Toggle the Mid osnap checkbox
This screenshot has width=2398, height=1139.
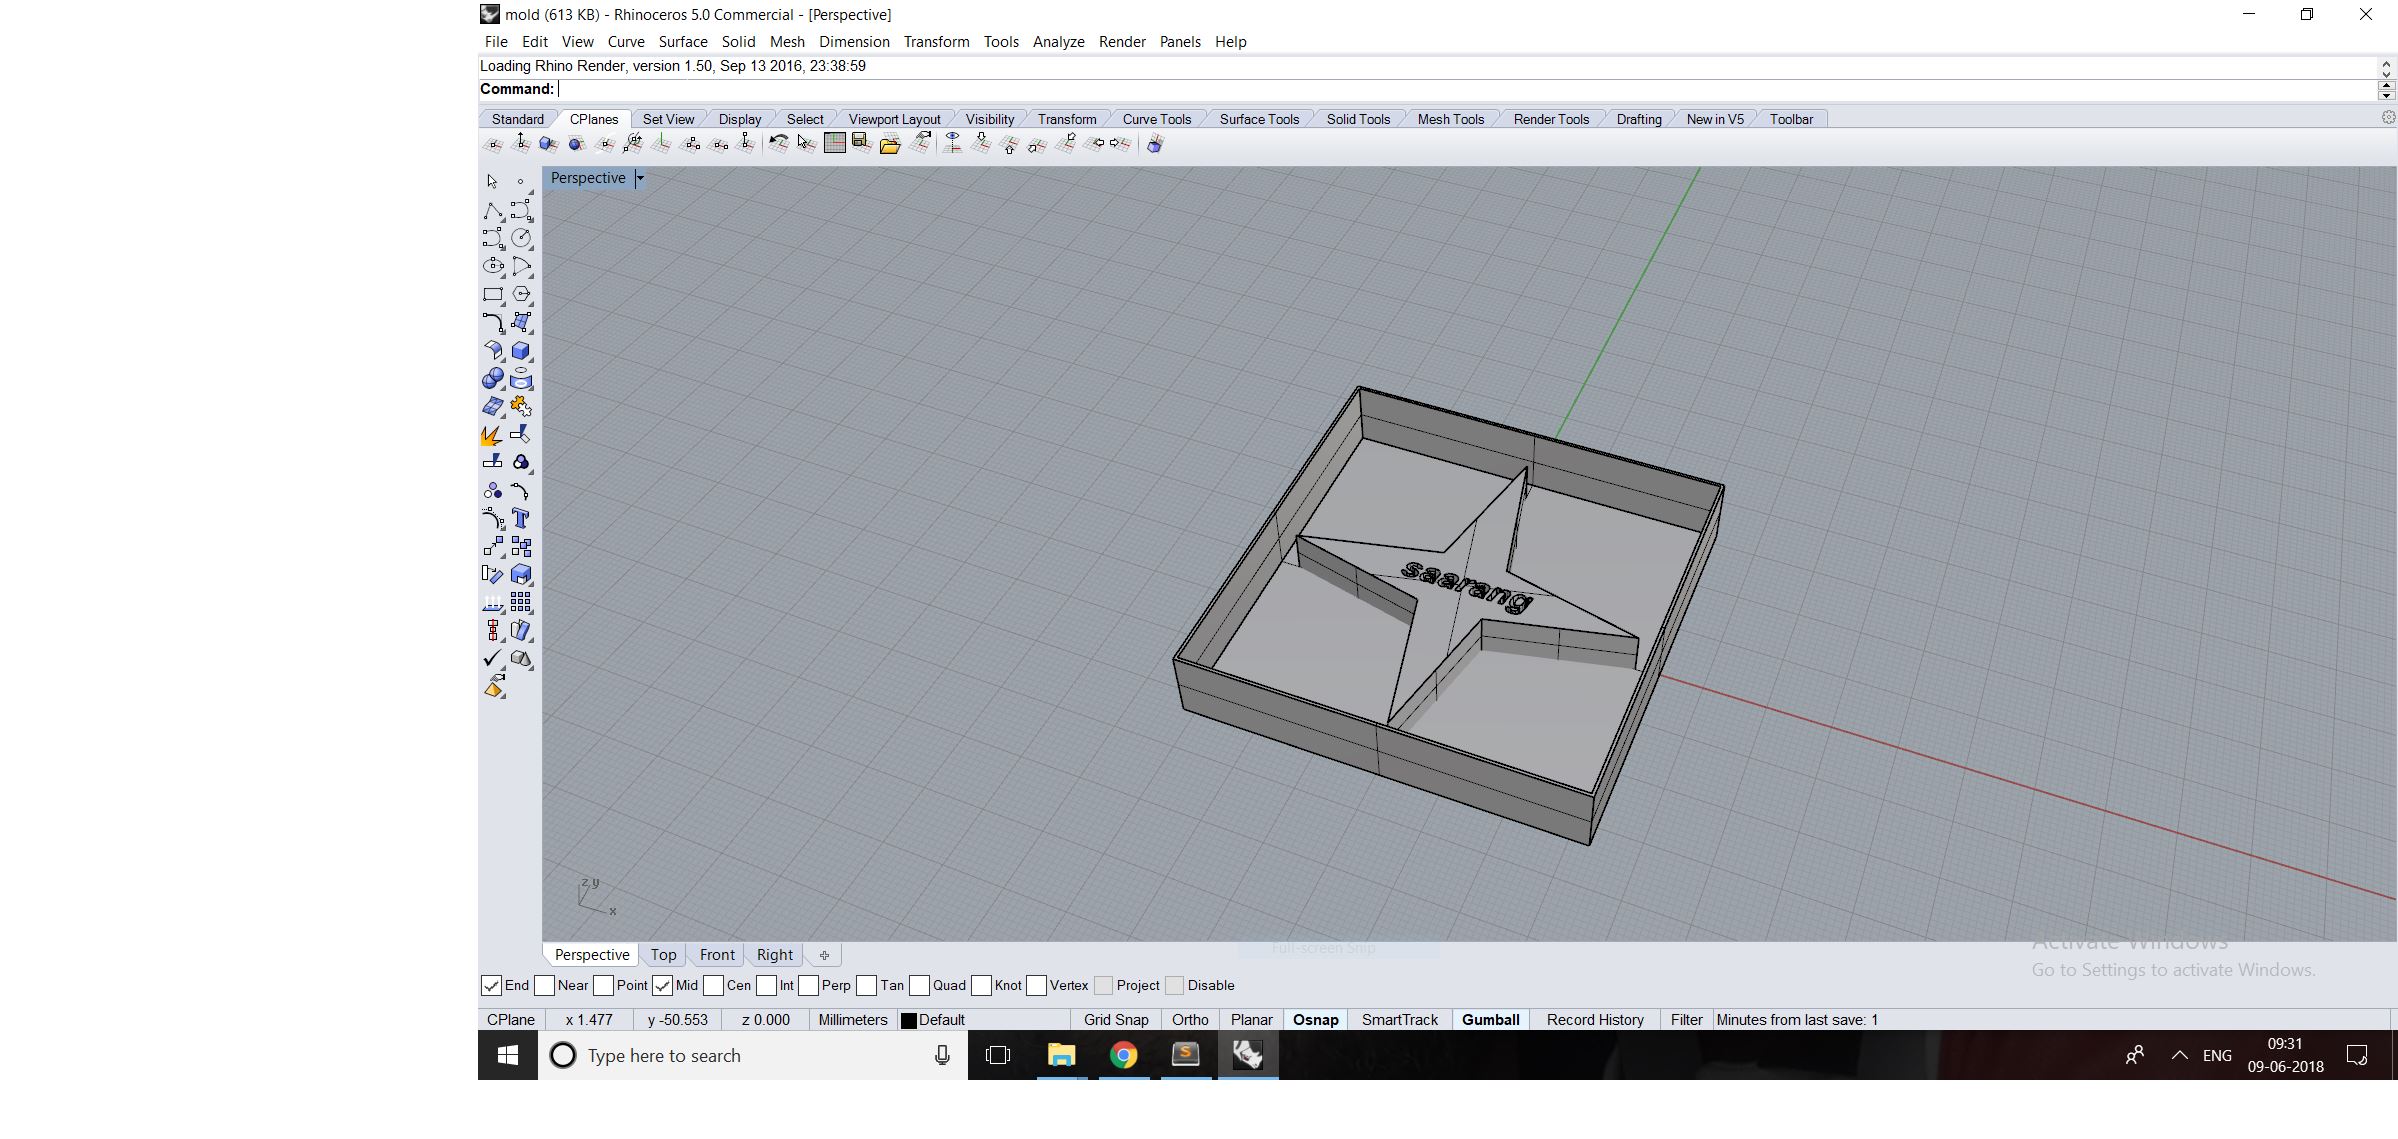click(662, 985)
